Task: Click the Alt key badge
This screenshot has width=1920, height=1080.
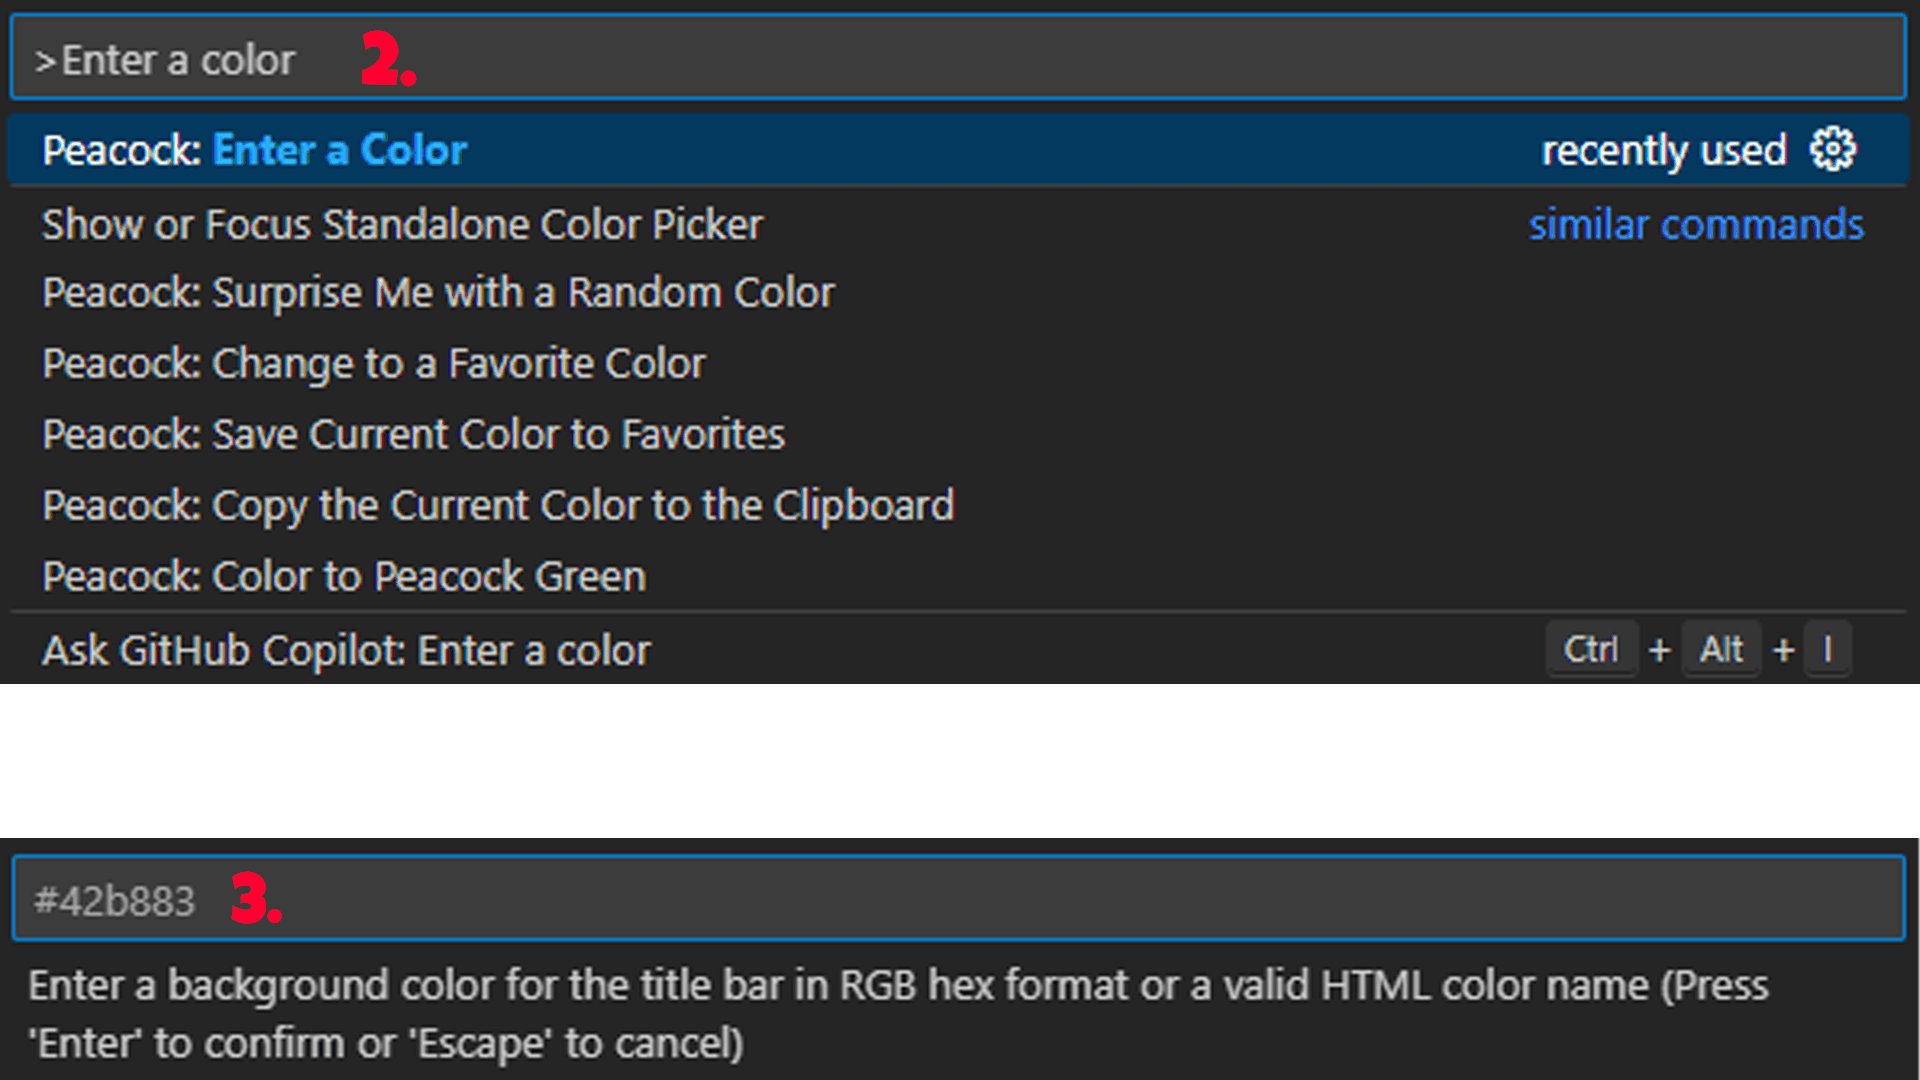Action: tap(1722, 649)
